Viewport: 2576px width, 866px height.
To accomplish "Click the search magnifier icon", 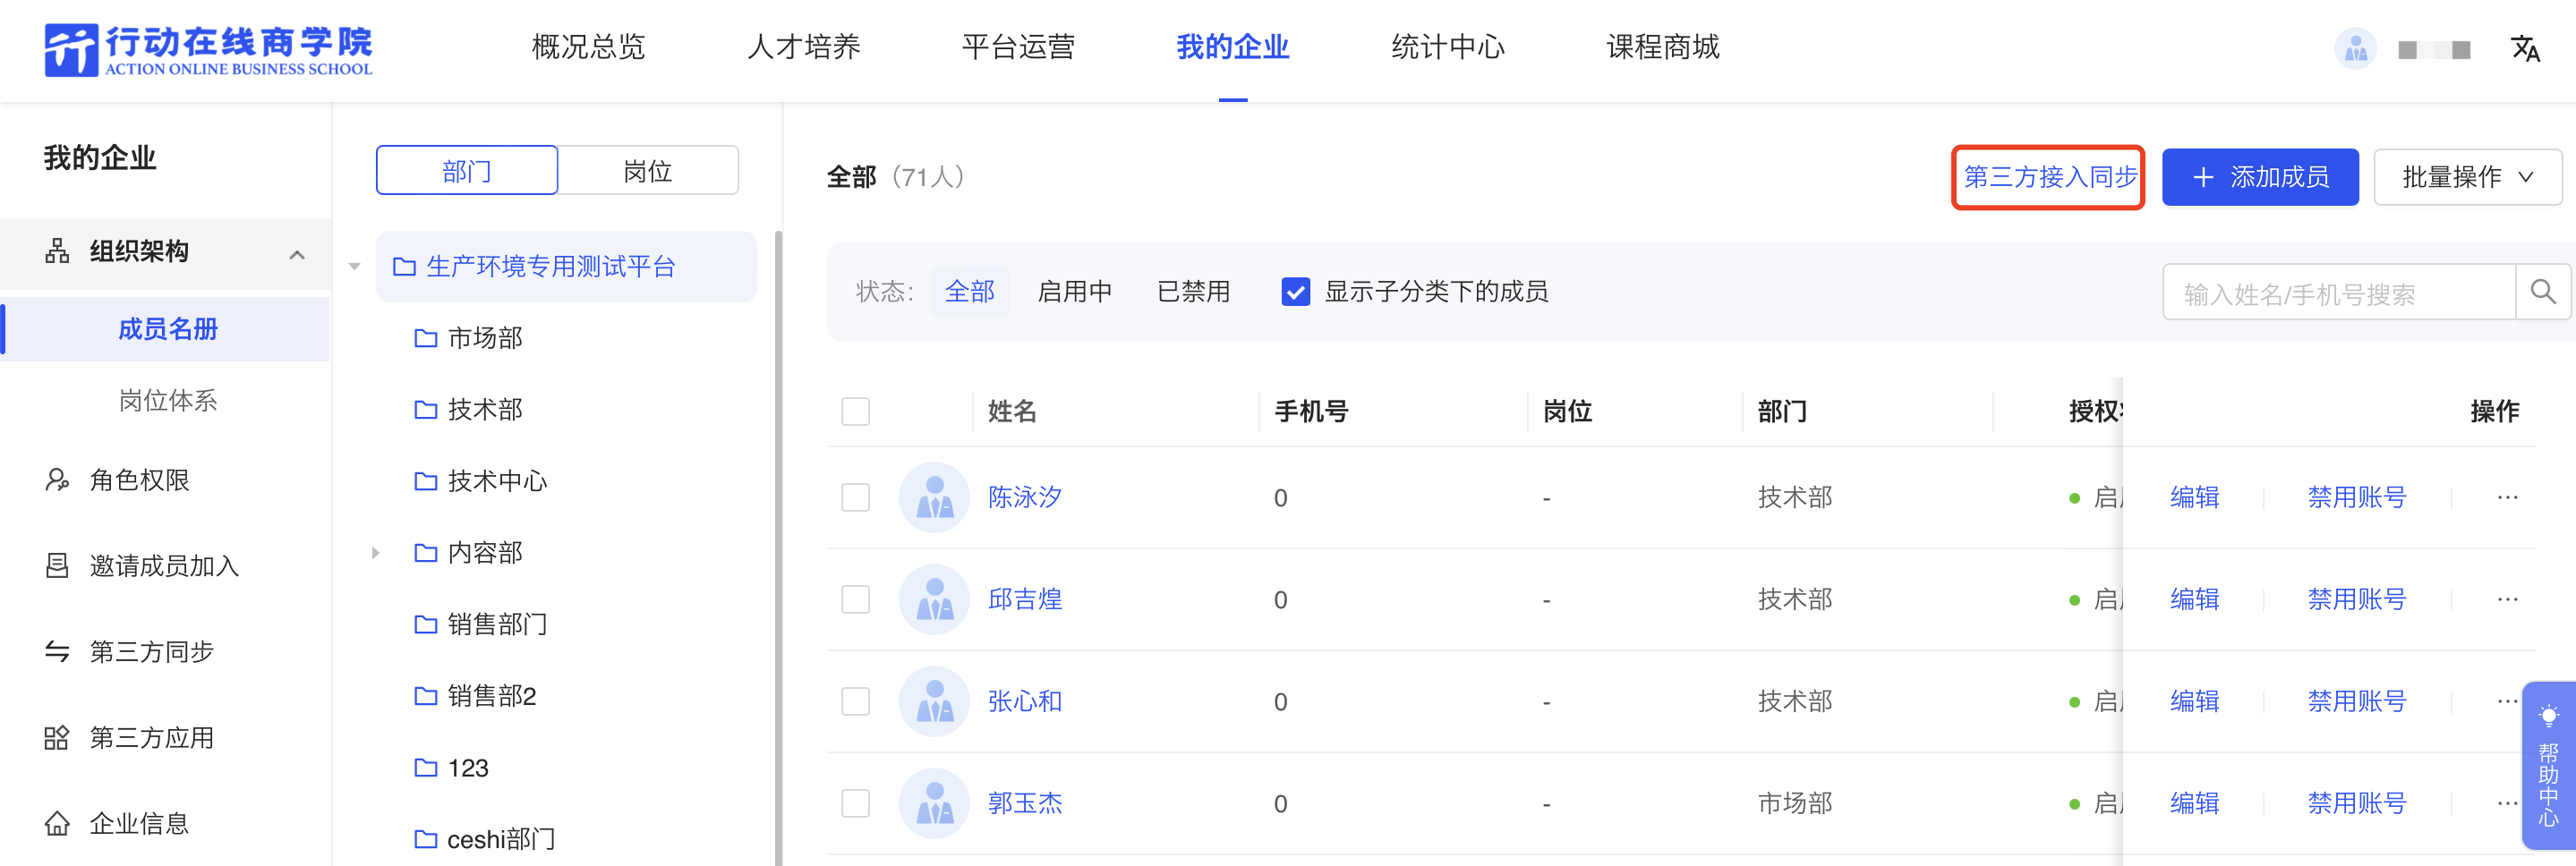I will (x=2542, y=292).
